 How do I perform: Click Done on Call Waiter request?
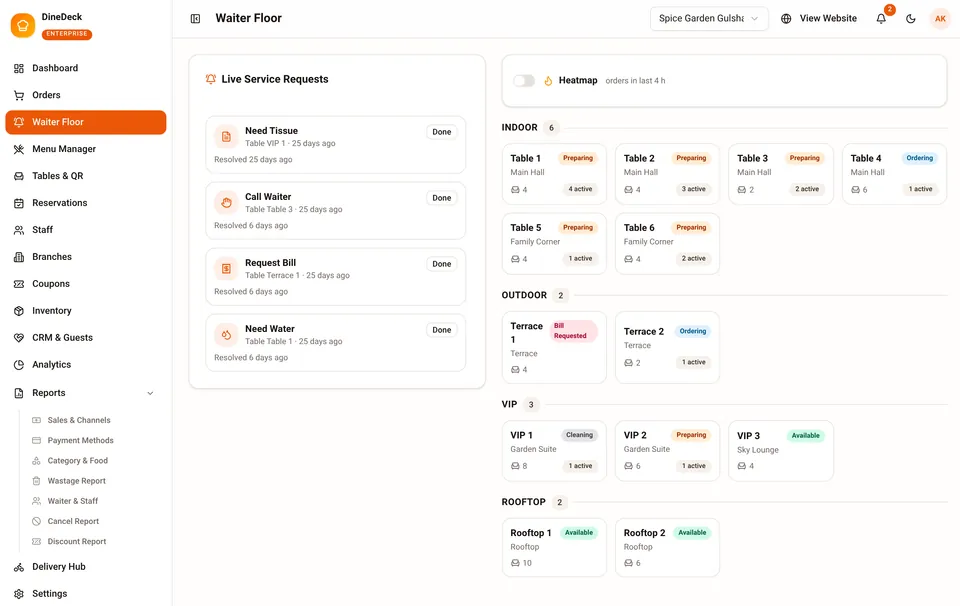tap(441, 198)
